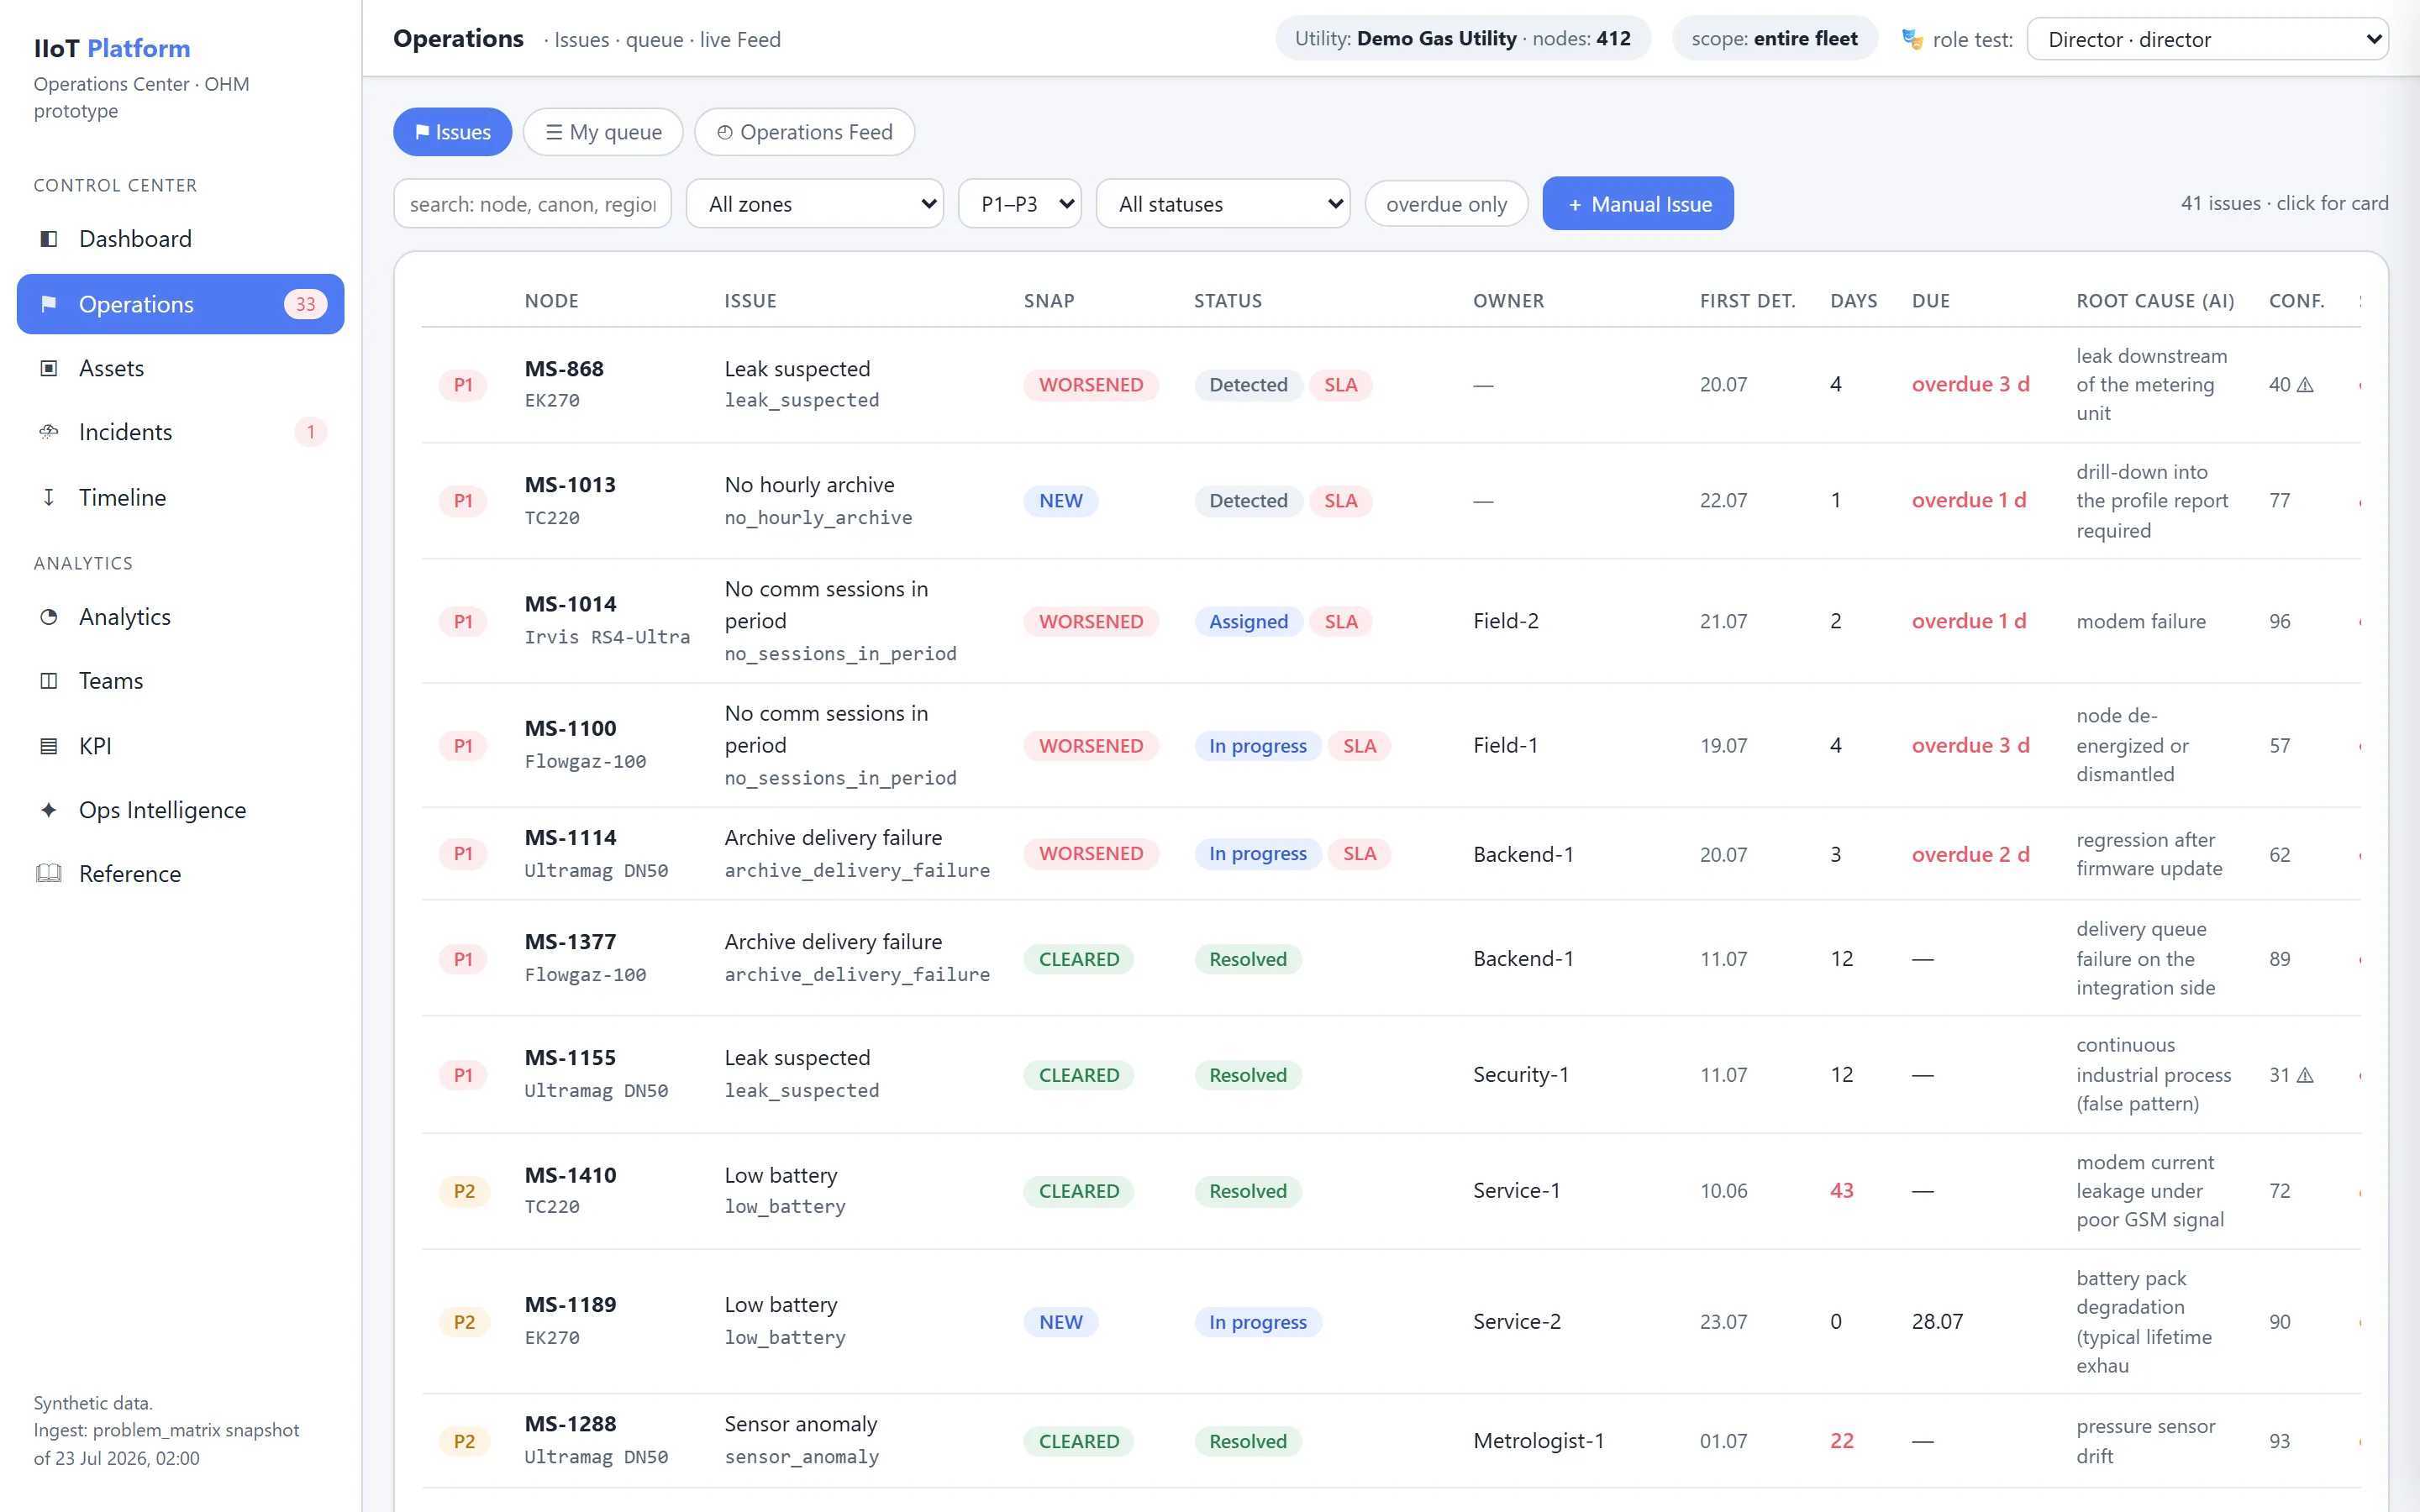Click the Incidents badge count 1

(311, 432)
